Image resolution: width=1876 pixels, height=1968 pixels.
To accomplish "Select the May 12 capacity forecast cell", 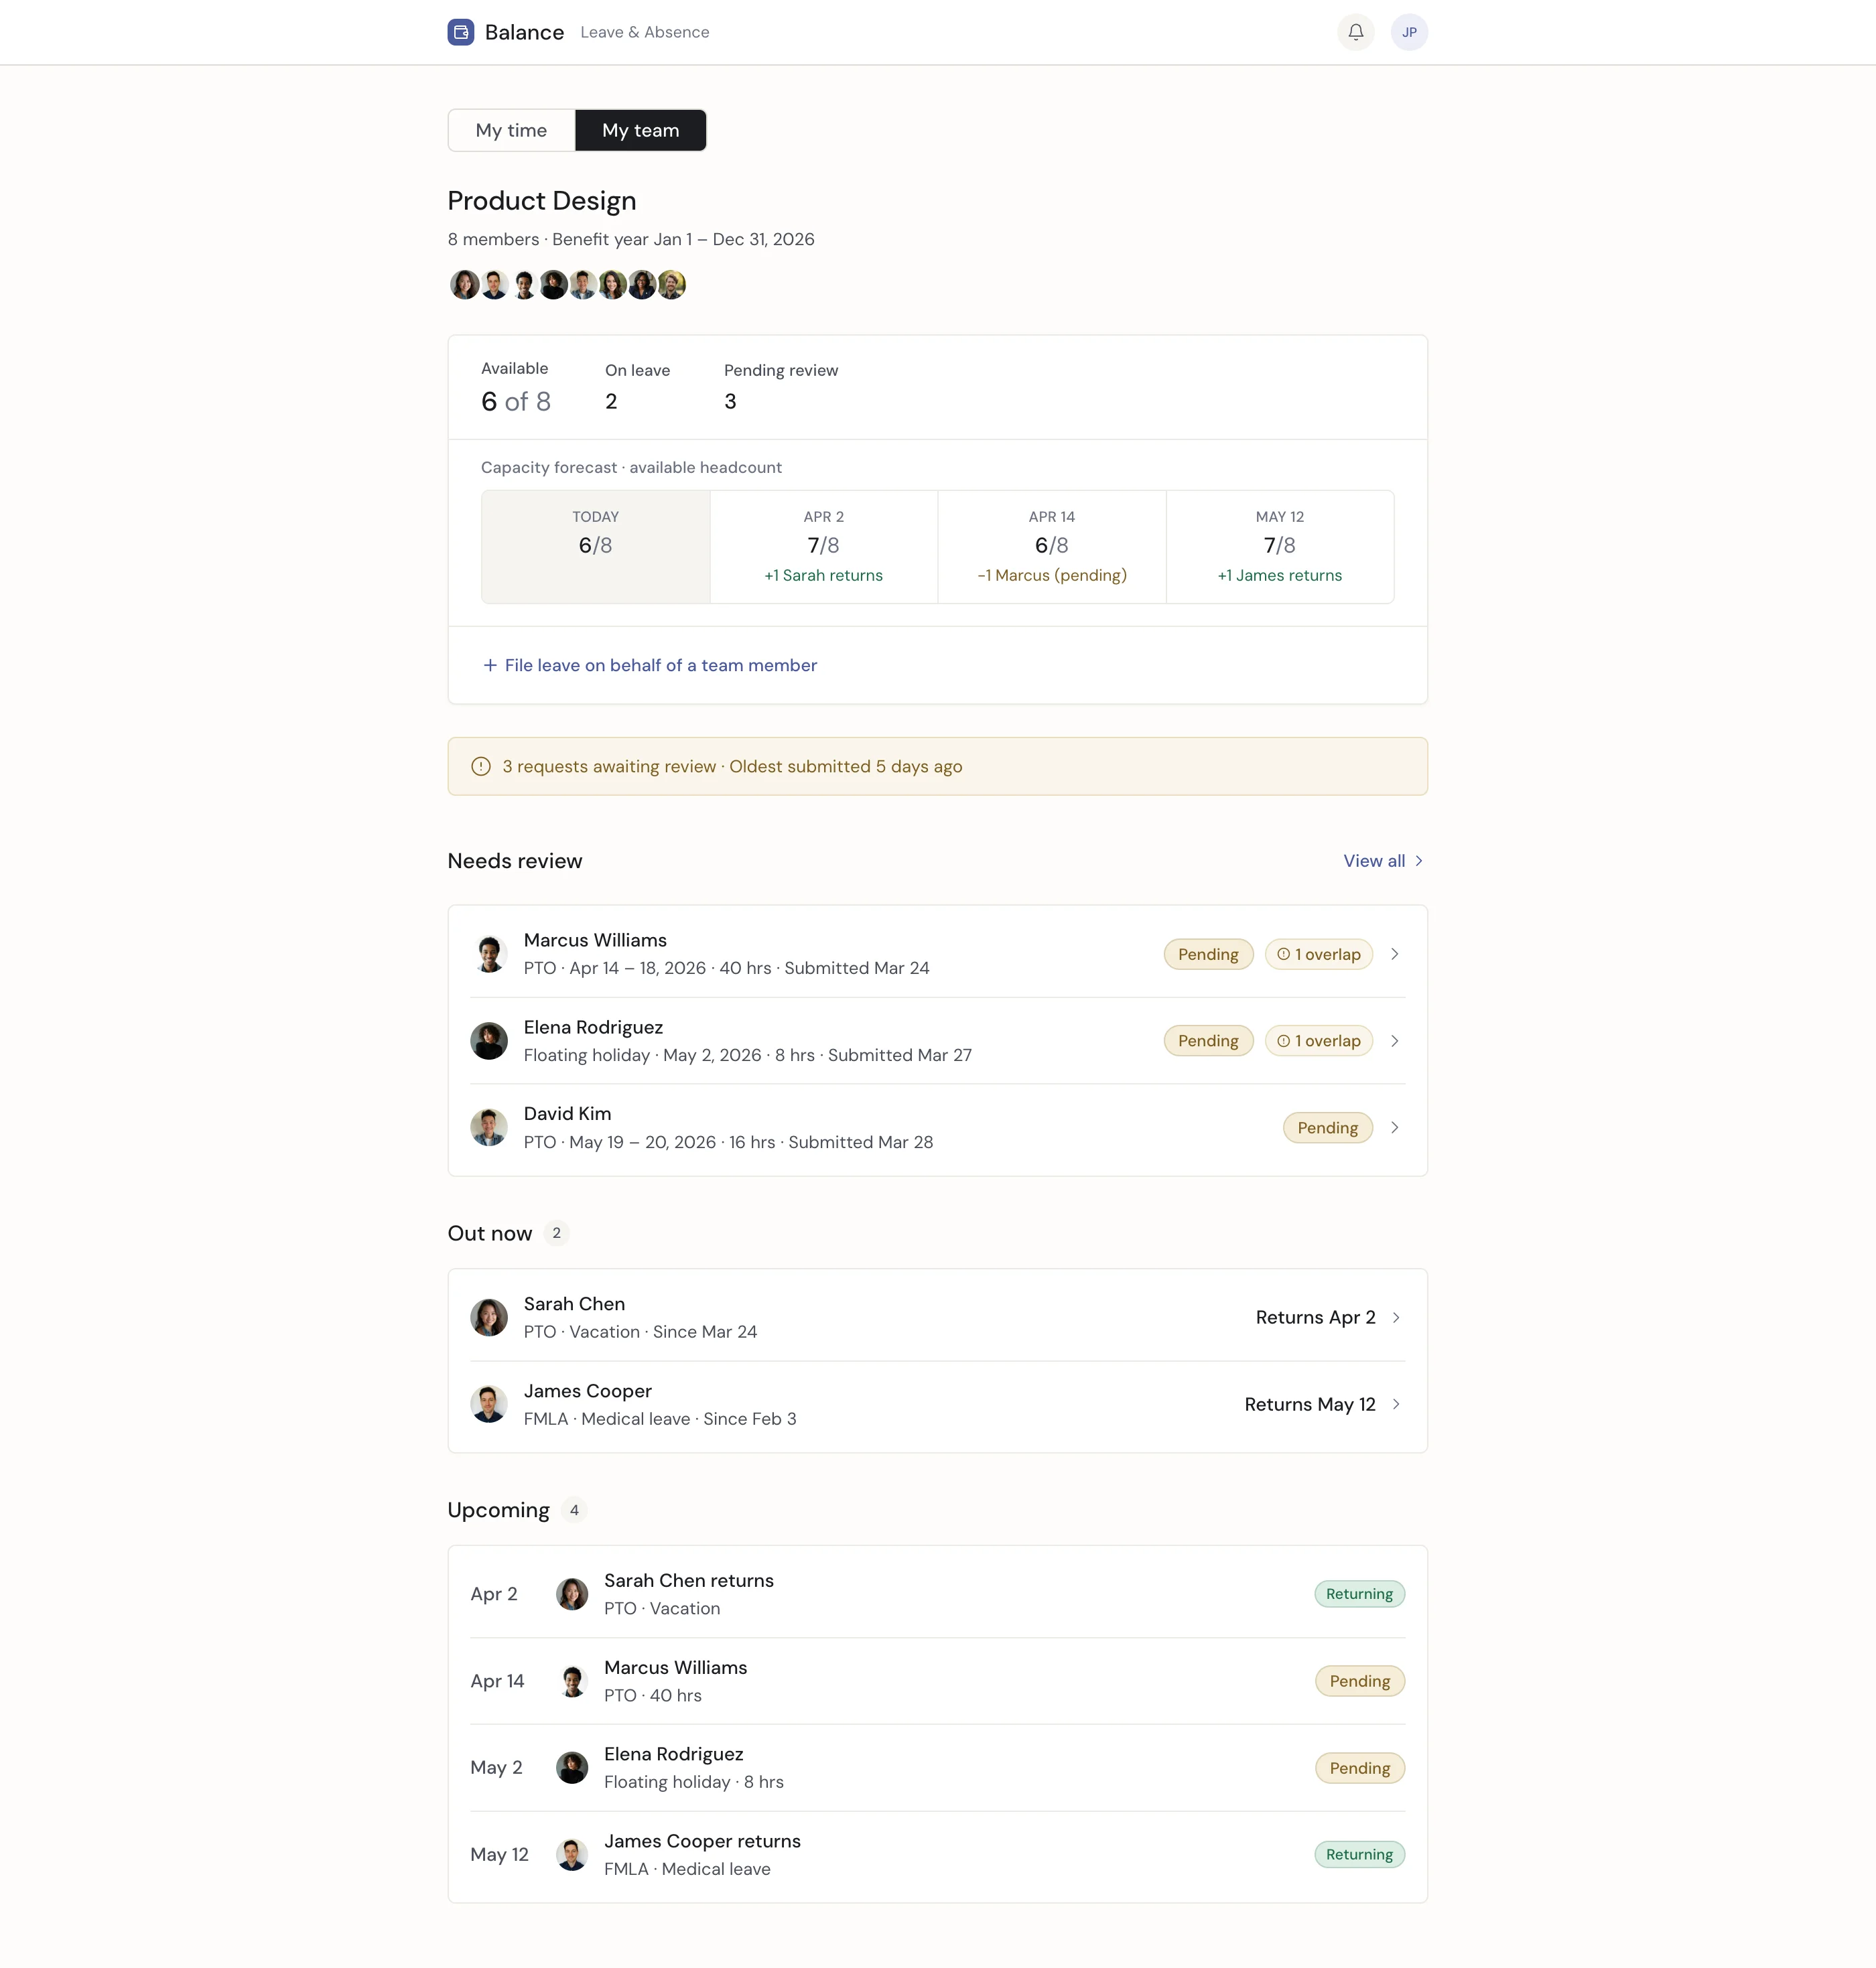I will coord(1279,546).
